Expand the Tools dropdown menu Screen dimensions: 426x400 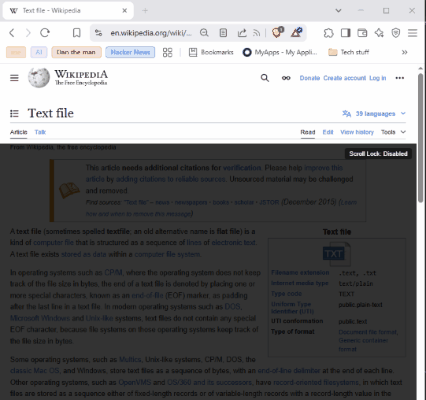point(393,132)
